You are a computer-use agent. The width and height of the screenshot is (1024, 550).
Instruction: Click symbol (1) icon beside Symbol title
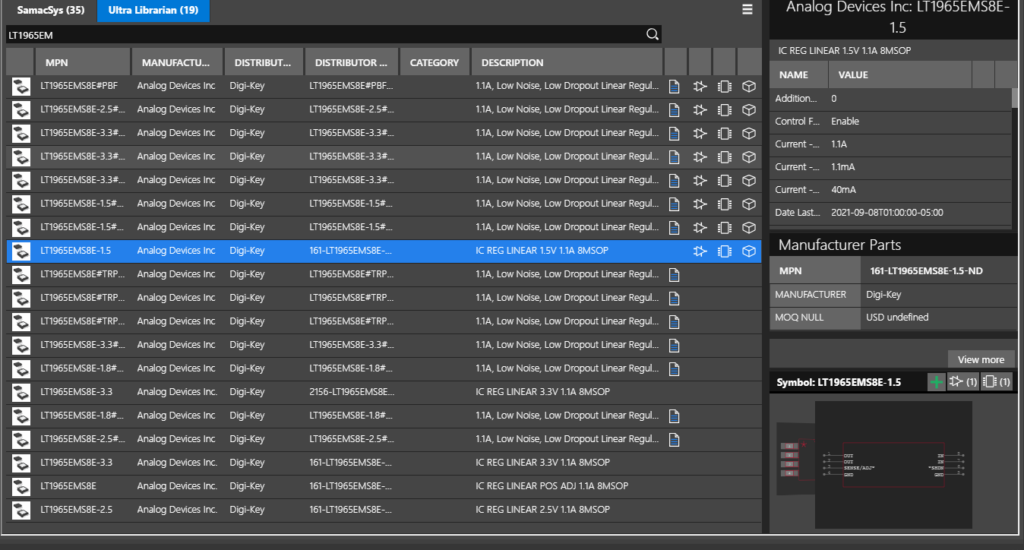click(963, 382)
